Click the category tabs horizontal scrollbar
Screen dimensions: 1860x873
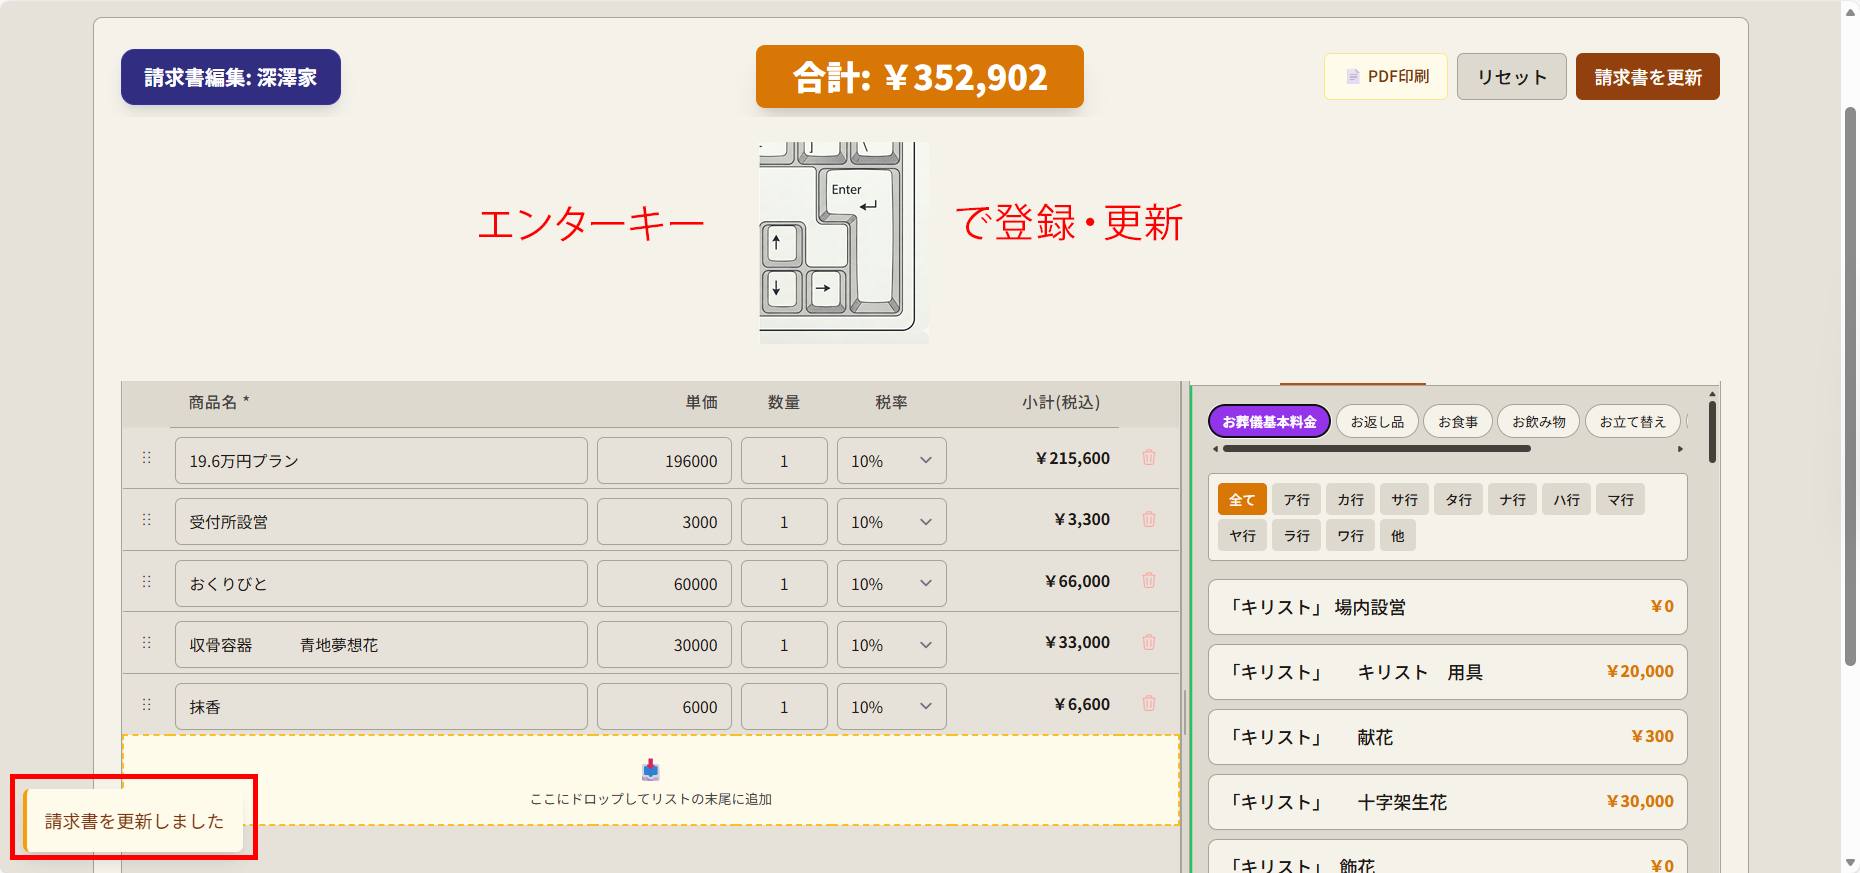[1376, 449]
